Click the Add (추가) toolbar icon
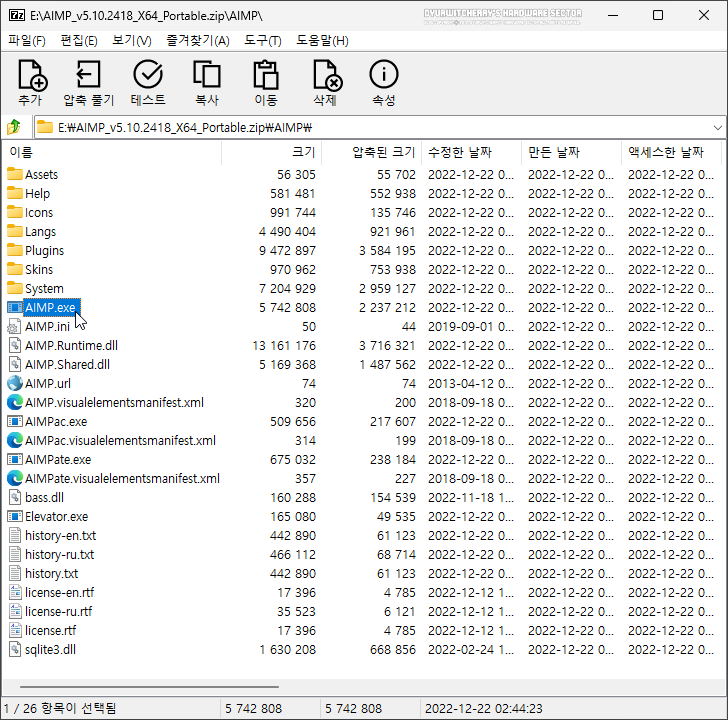728x720 pixels. tap(32, 75)
